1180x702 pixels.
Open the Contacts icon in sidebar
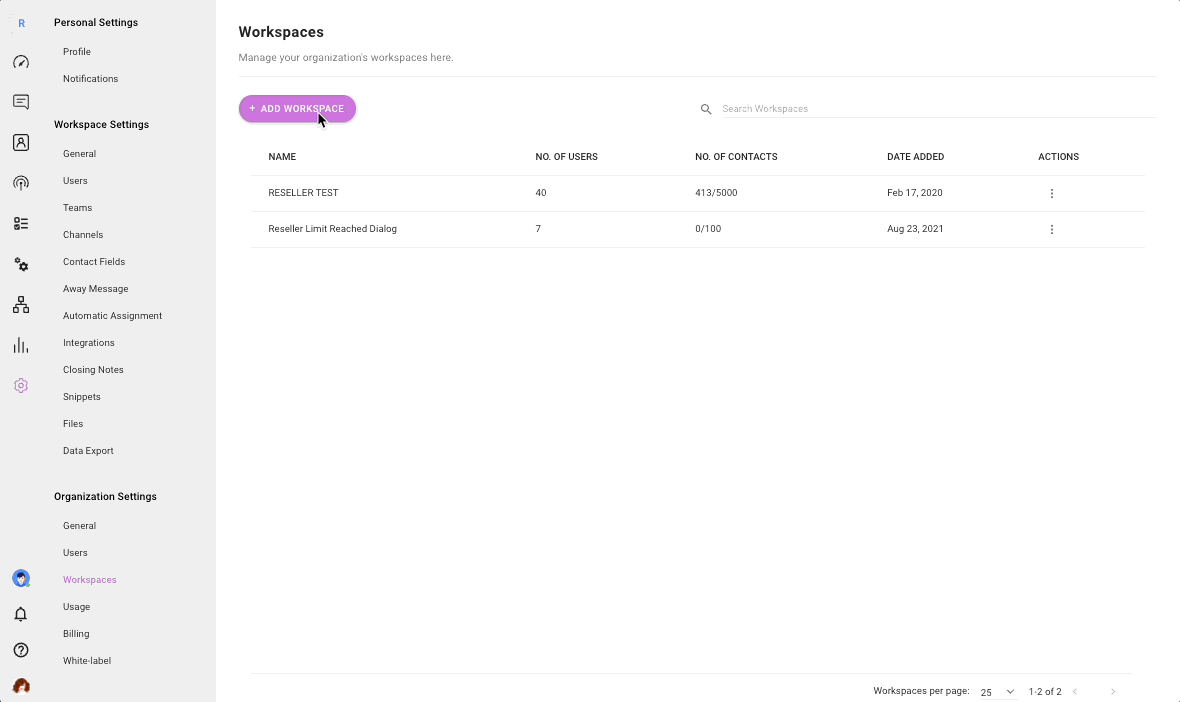(x=21, y=143)
